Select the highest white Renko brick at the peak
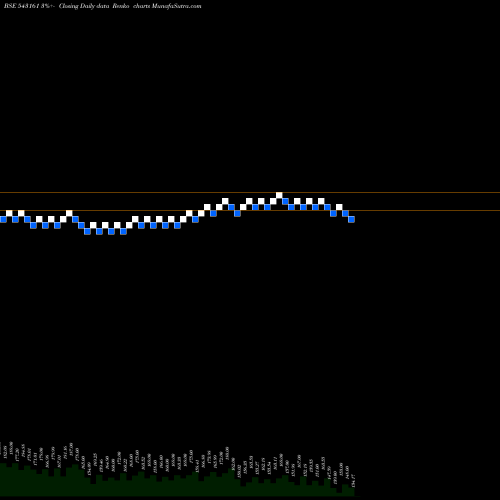Viewport: 500px width, 500px height. (x=279, y=195)
